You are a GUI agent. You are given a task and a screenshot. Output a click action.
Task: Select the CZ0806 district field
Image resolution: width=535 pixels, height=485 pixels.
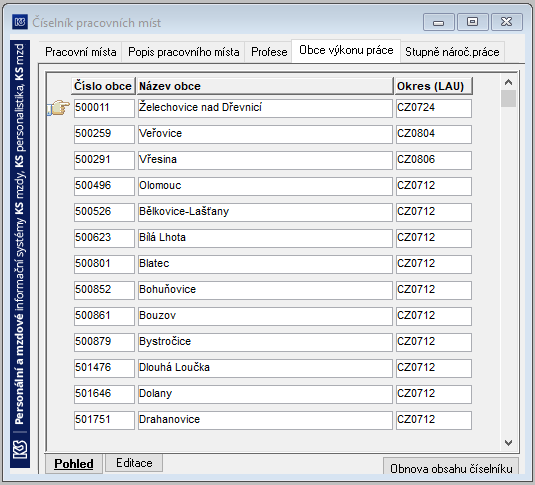pyautogui.click(x=434, y=160)
